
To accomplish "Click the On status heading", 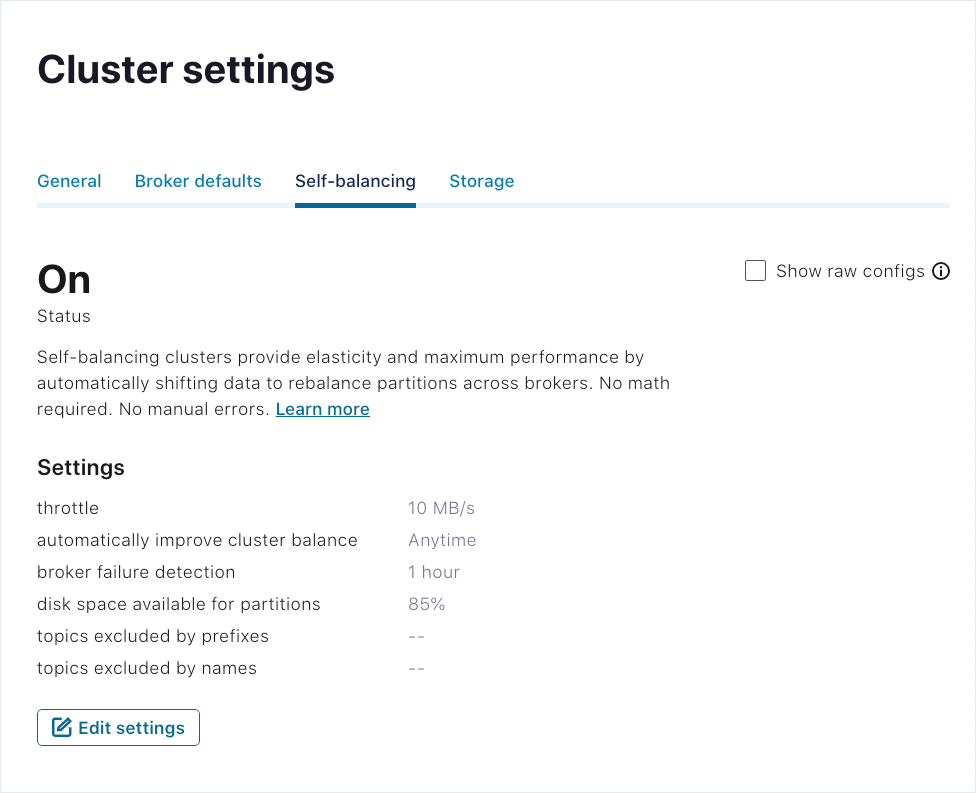I will click(64, 279).
